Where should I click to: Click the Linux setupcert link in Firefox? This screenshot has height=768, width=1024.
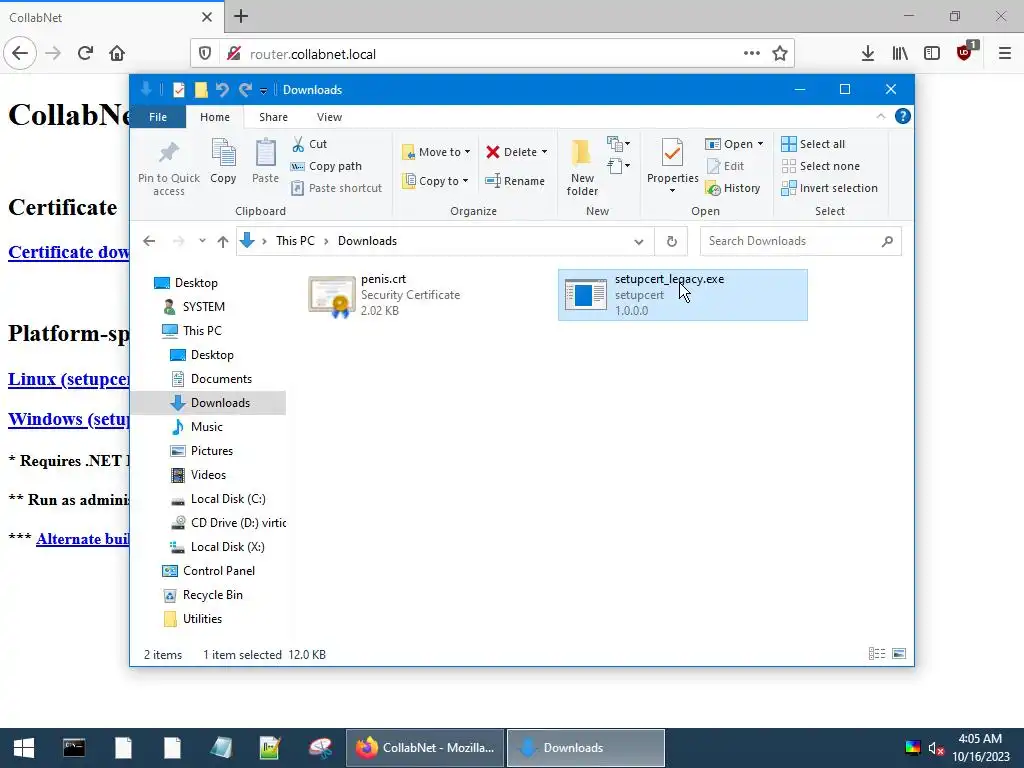(69, 379)
